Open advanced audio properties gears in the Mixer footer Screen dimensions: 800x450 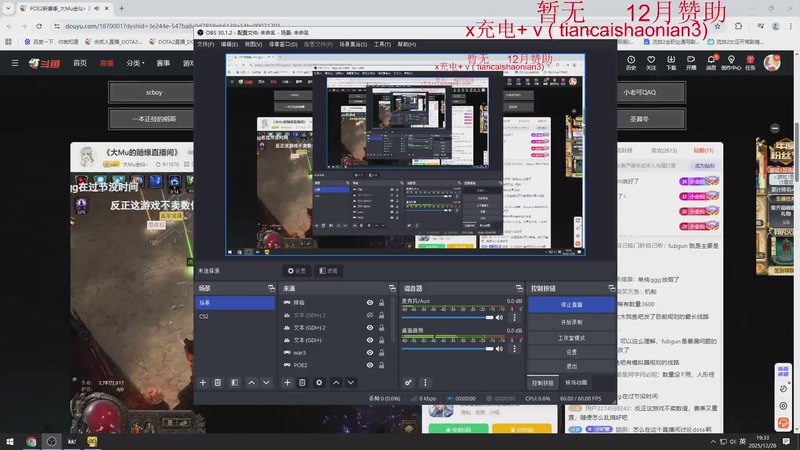click(408, 383)
